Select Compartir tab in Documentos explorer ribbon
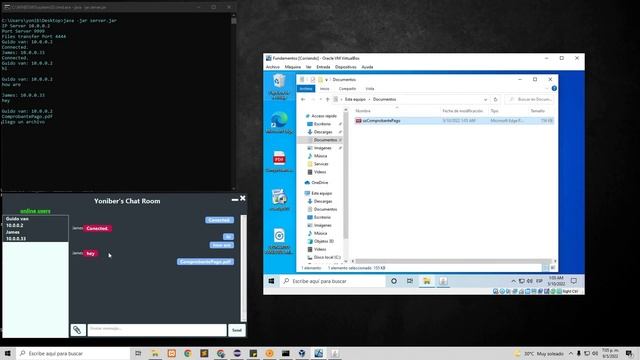Viewport: 640px width, 360px height. tap(347, 89)
